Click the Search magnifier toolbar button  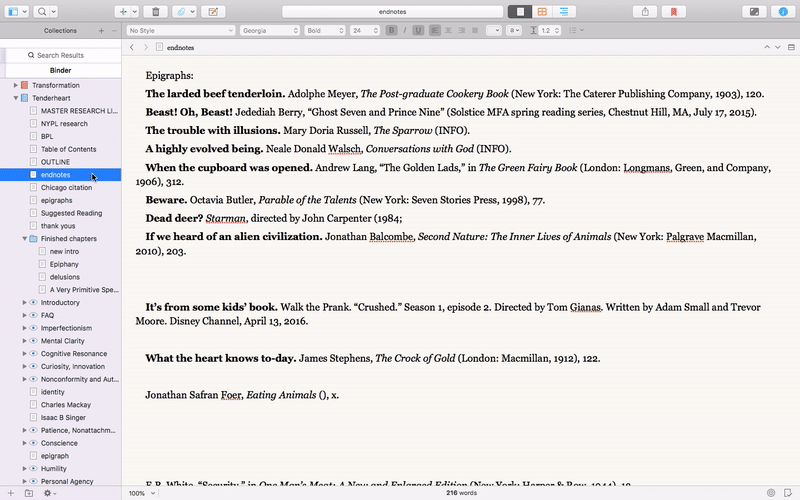(42, 11)
